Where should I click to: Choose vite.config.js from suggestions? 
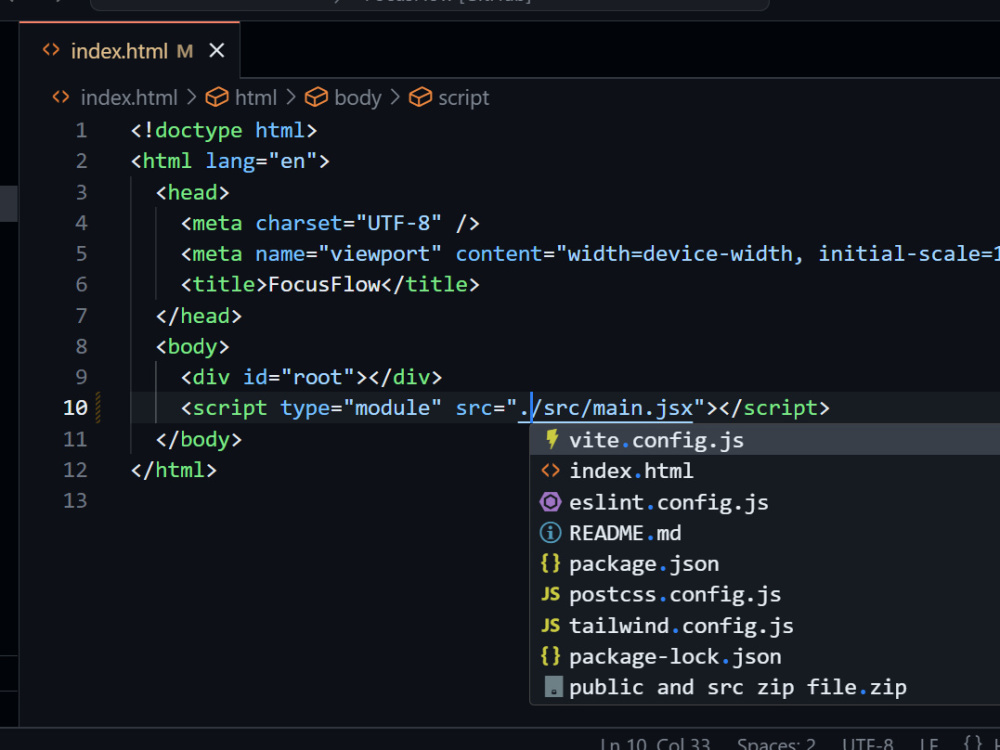[x=765, y=440]
